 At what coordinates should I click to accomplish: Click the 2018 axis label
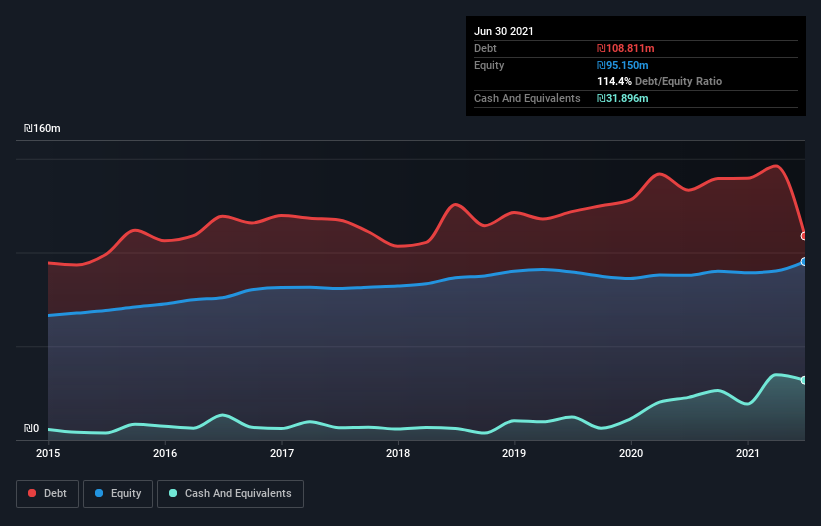398,453
